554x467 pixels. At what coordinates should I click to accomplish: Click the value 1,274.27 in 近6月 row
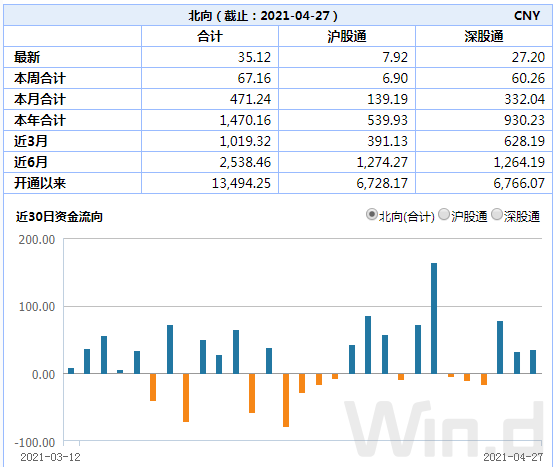click(382, 162)
